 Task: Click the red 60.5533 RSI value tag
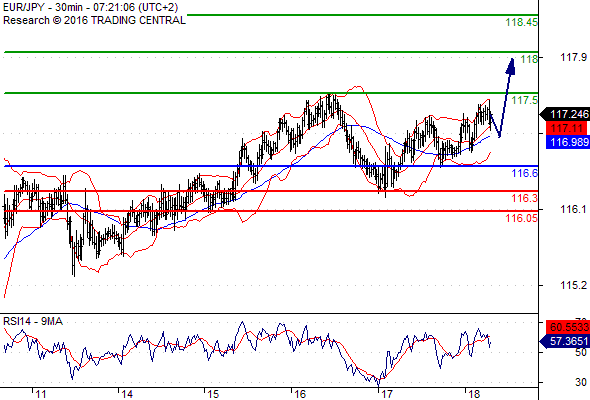(x=568, y=327)
